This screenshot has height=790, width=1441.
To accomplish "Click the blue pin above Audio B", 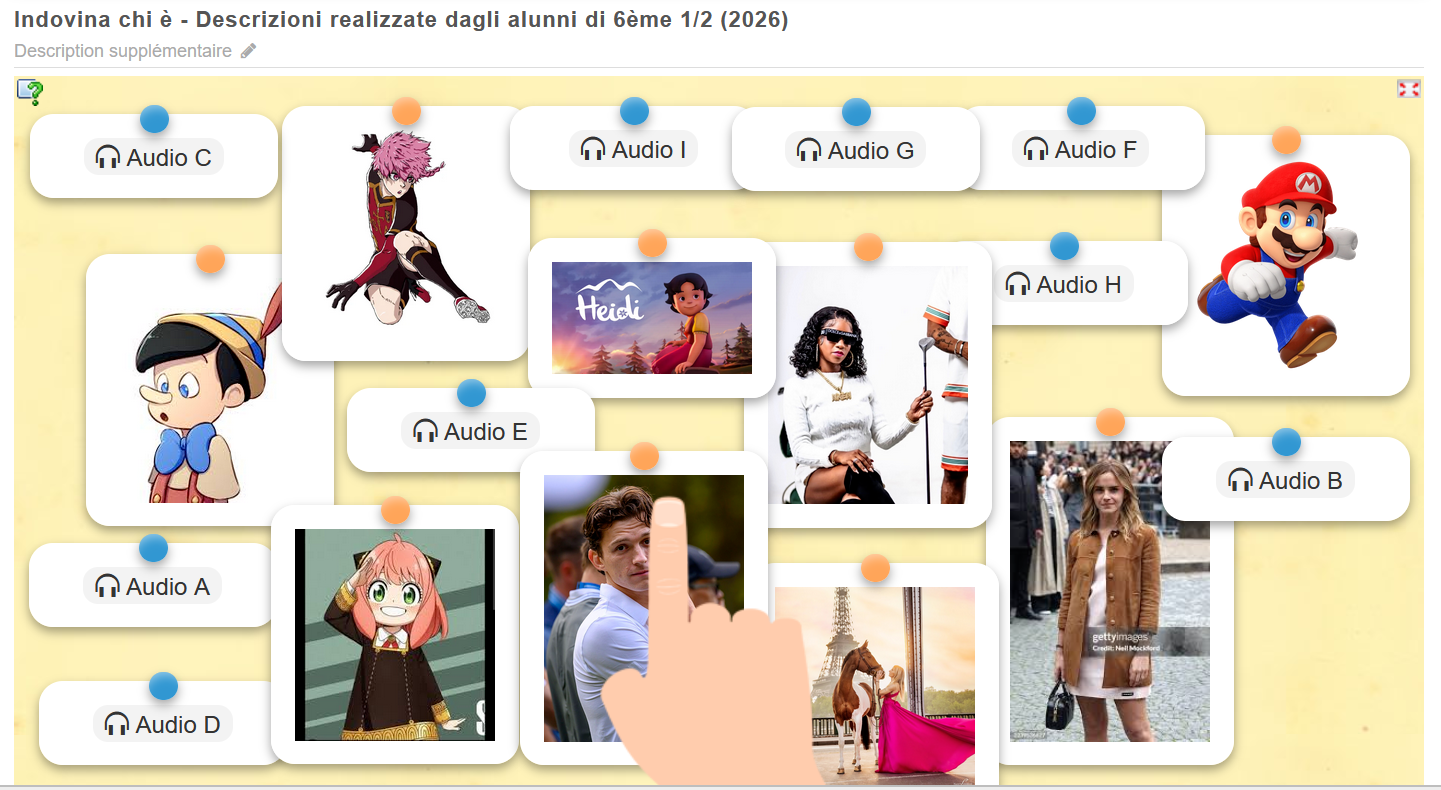I will (1286, 442).
